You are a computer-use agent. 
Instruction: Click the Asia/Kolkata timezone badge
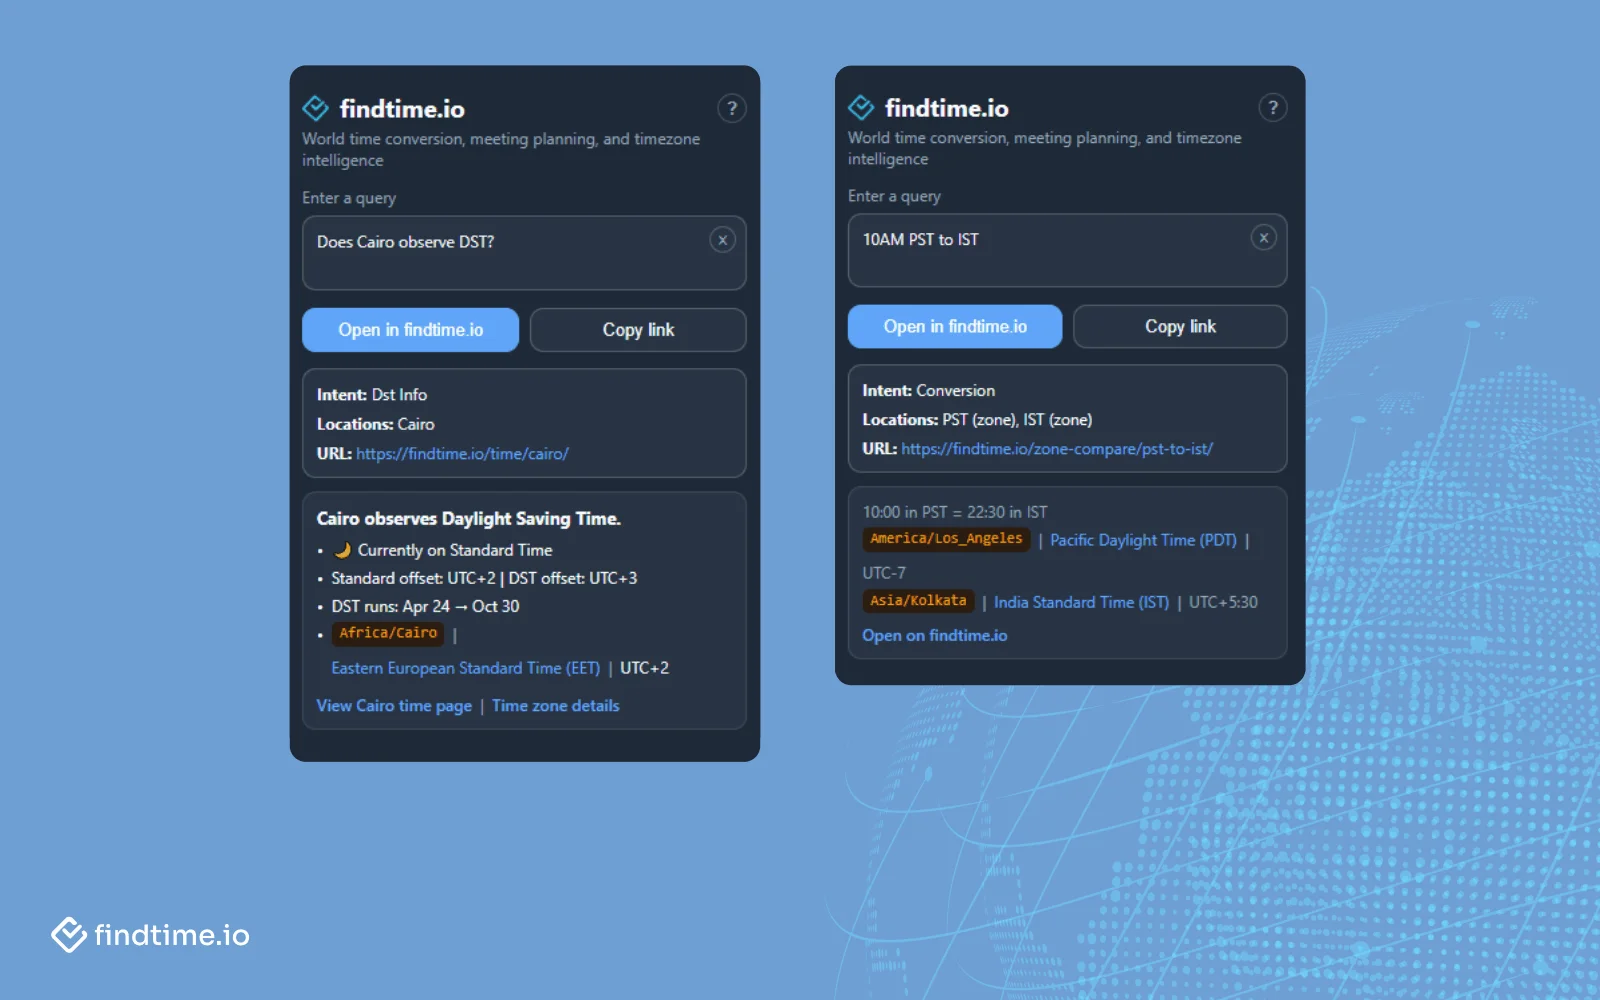tap(917, 601)
